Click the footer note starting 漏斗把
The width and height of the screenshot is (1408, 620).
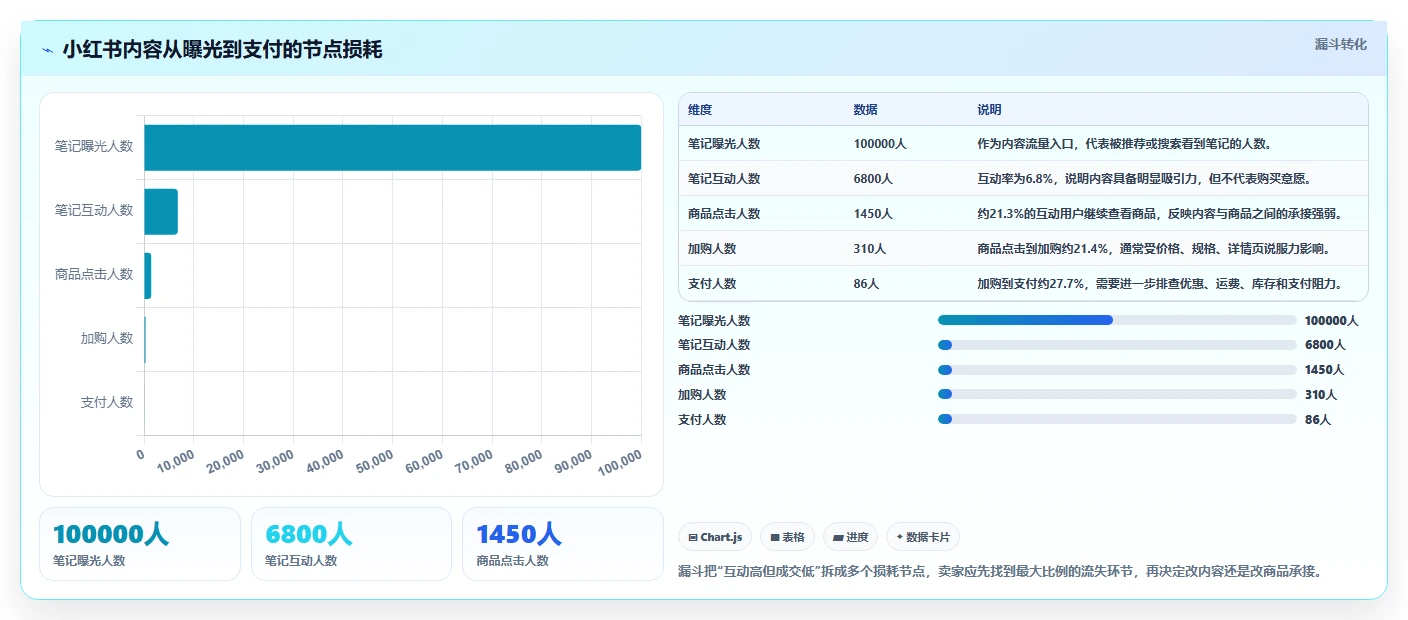pos(1000,572)
